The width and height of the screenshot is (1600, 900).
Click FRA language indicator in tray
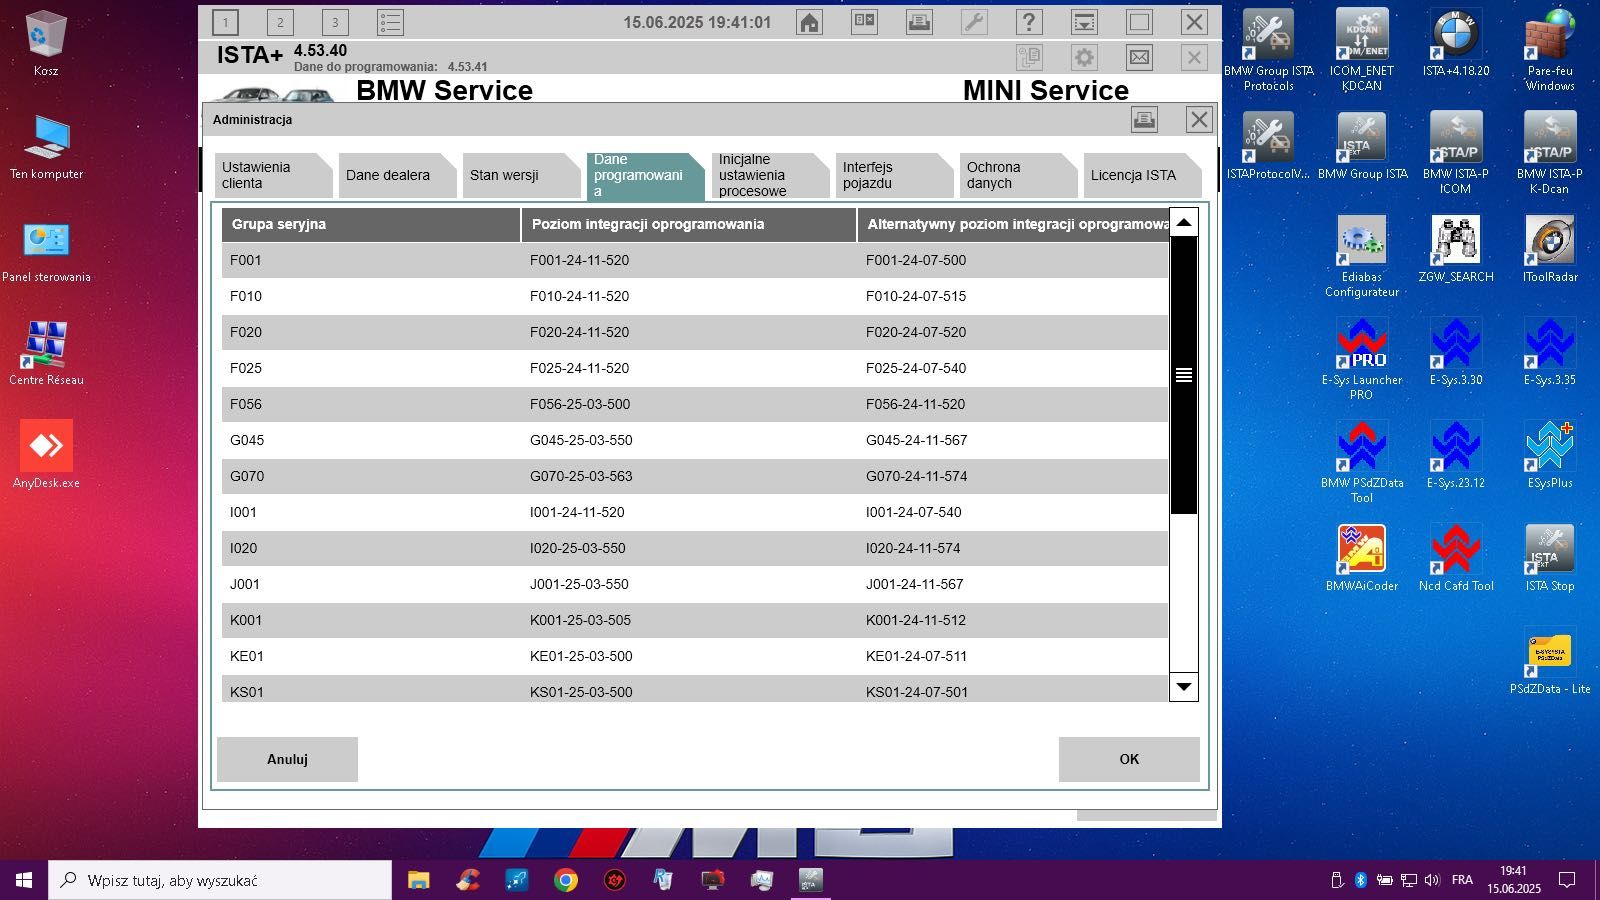1462,880
